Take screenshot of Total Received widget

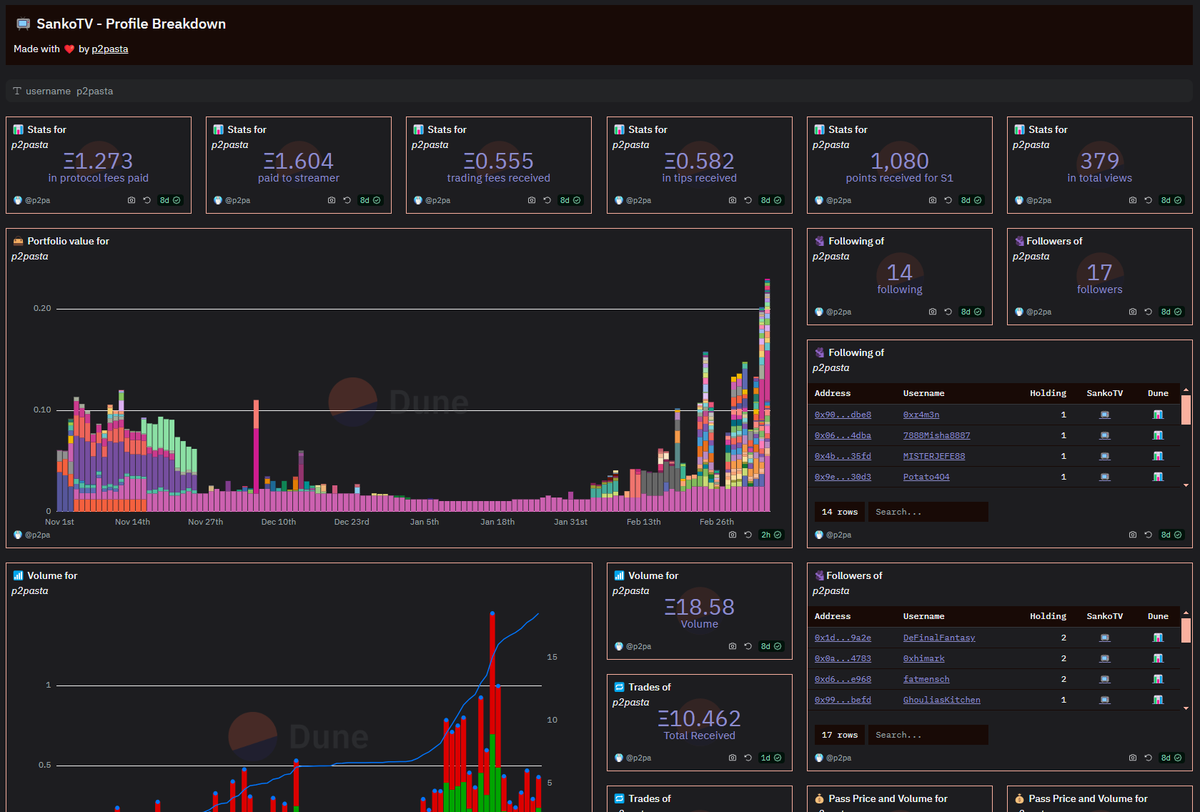point(733,758)
